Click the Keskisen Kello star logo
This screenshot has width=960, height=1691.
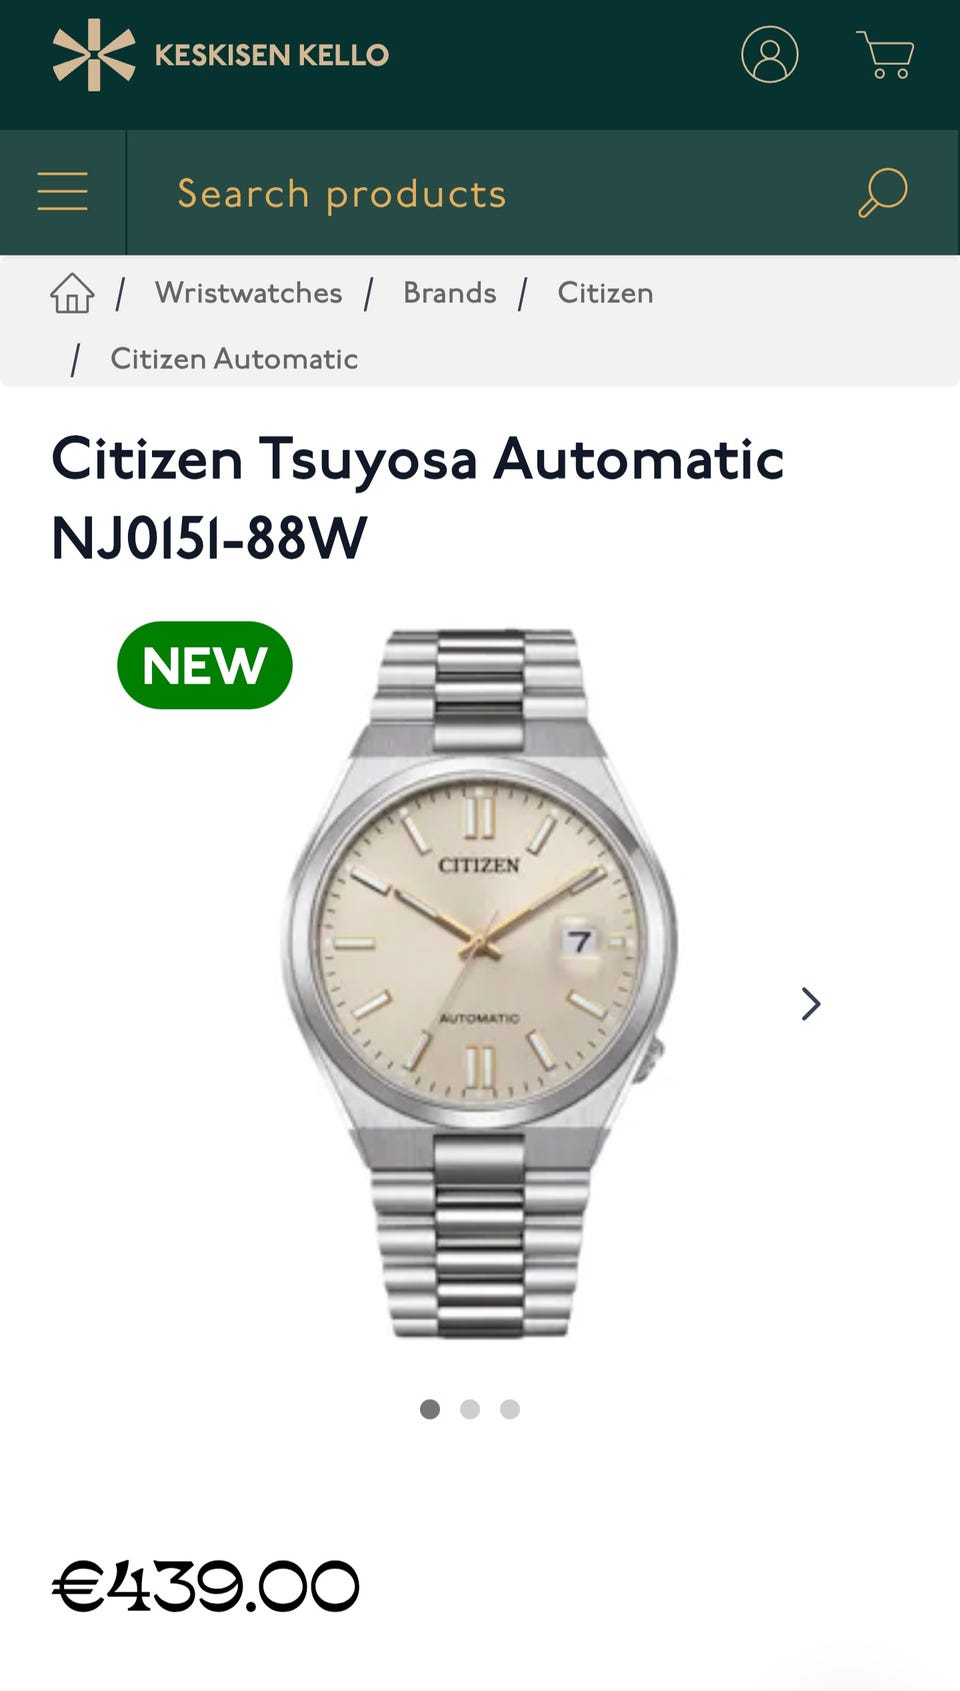pos(94,55)
